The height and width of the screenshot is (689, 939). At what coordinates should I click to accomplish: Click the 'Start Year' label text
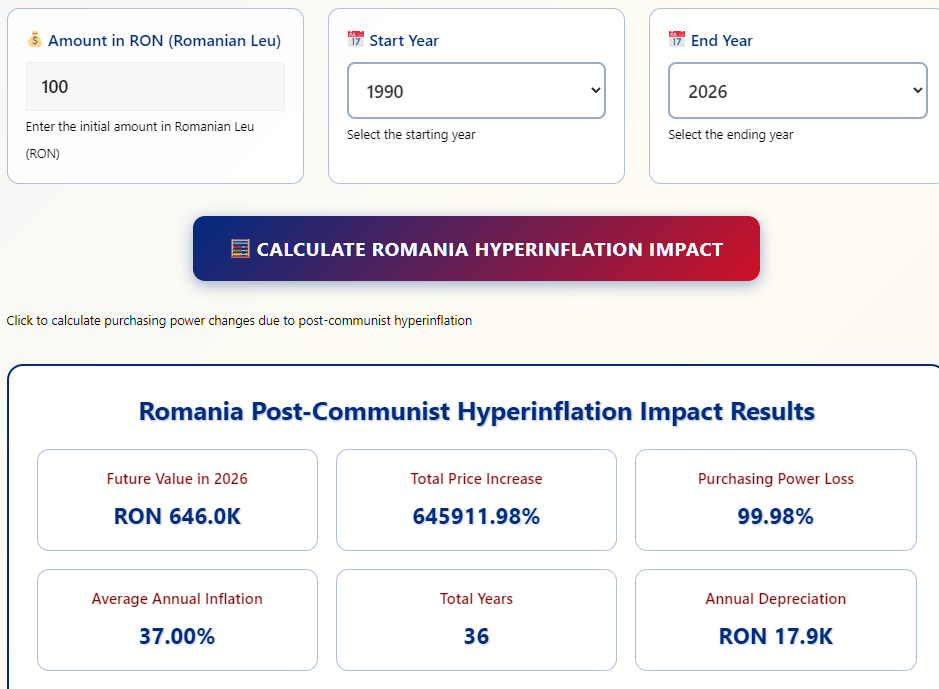[404, 41]
